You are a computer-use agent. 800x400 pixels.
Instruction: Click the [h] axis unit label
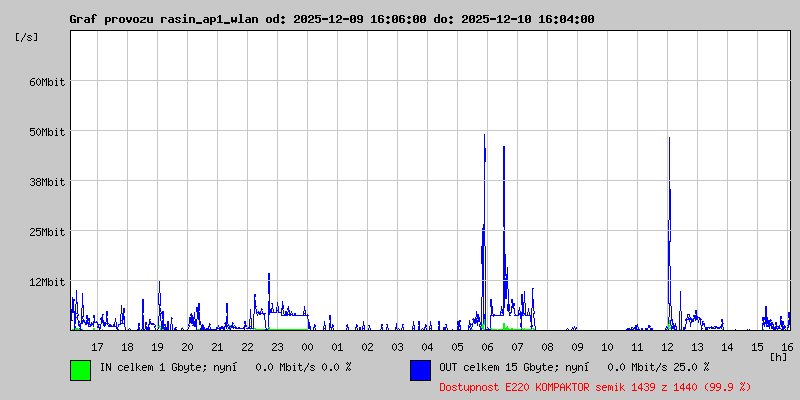[x=778, y=356]
